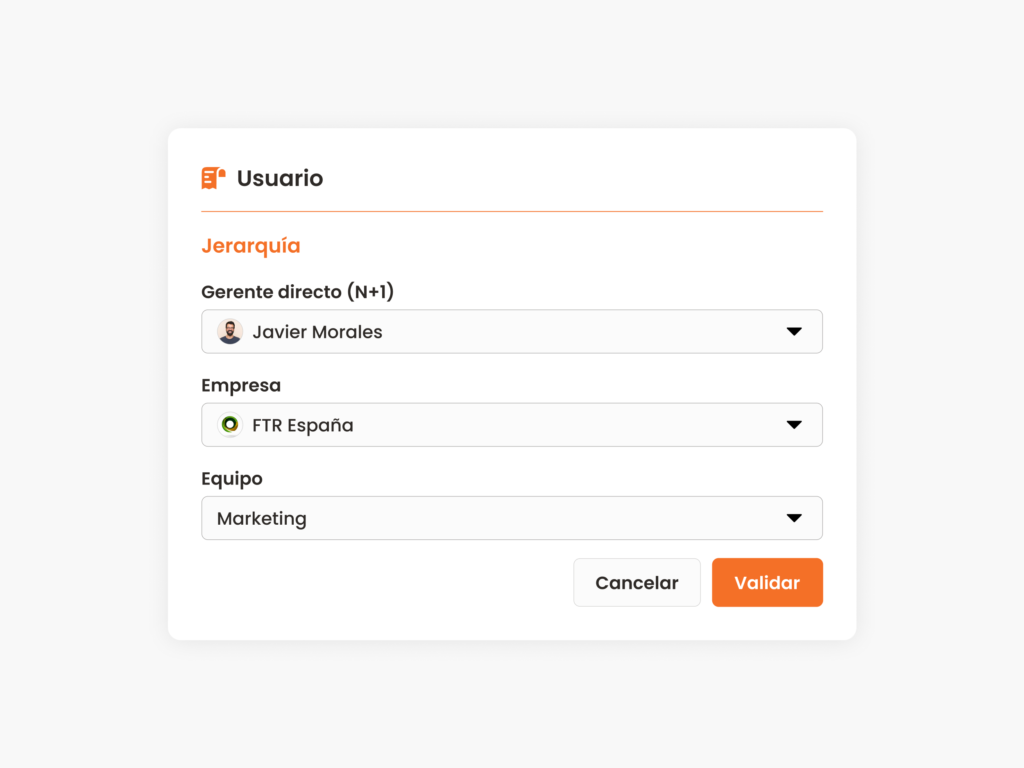
Task: Click the orange Usuario receipt icon
Action: [x=213, y=178]
